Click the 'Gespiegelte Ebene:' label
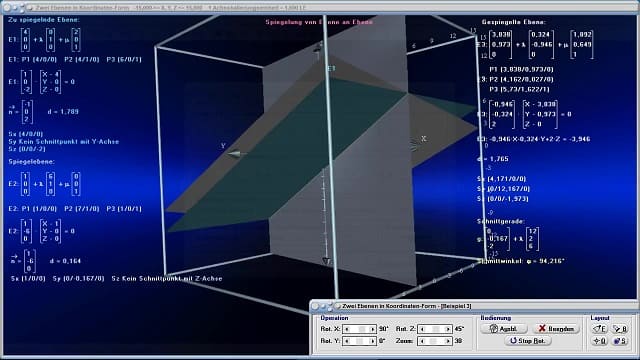This screenshot has height=360, width=640. [x=513, y=22]
